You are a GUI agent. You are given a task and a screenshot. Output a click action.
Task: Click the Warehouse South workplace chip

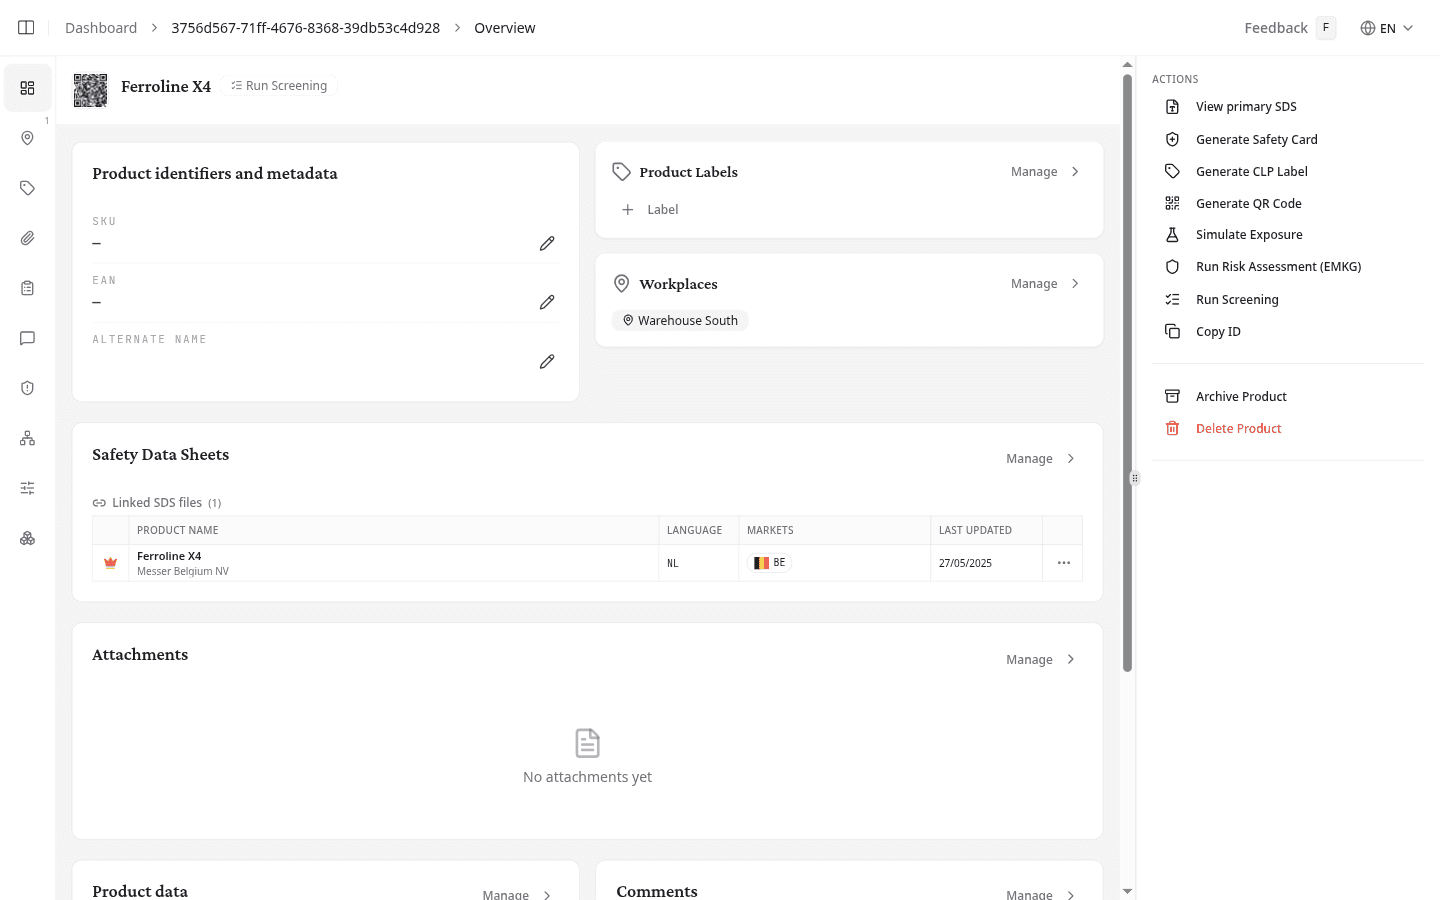(x=680, y=321)
